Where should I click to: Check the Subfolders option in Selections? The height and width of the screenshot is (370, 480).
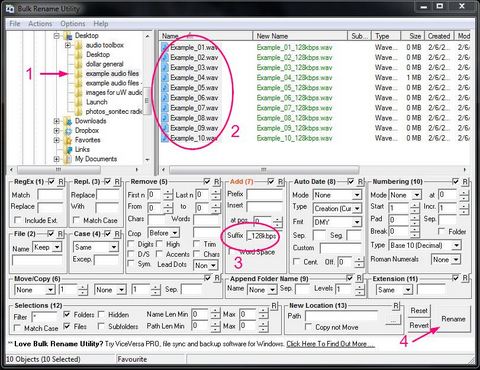click(x=101, y=326)
